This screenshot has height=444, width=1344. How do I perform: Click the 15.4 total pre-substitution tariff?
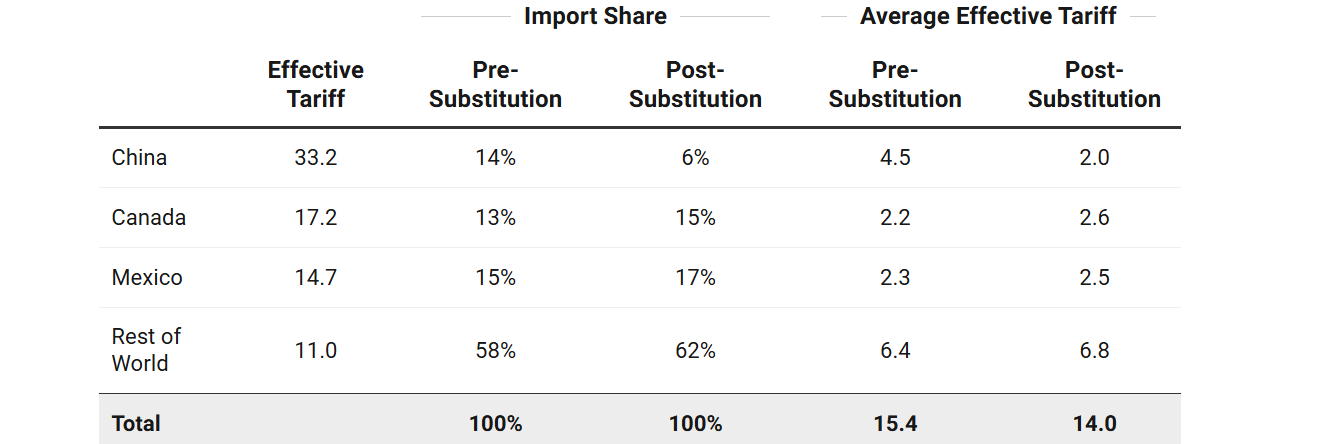click(895, 423)
